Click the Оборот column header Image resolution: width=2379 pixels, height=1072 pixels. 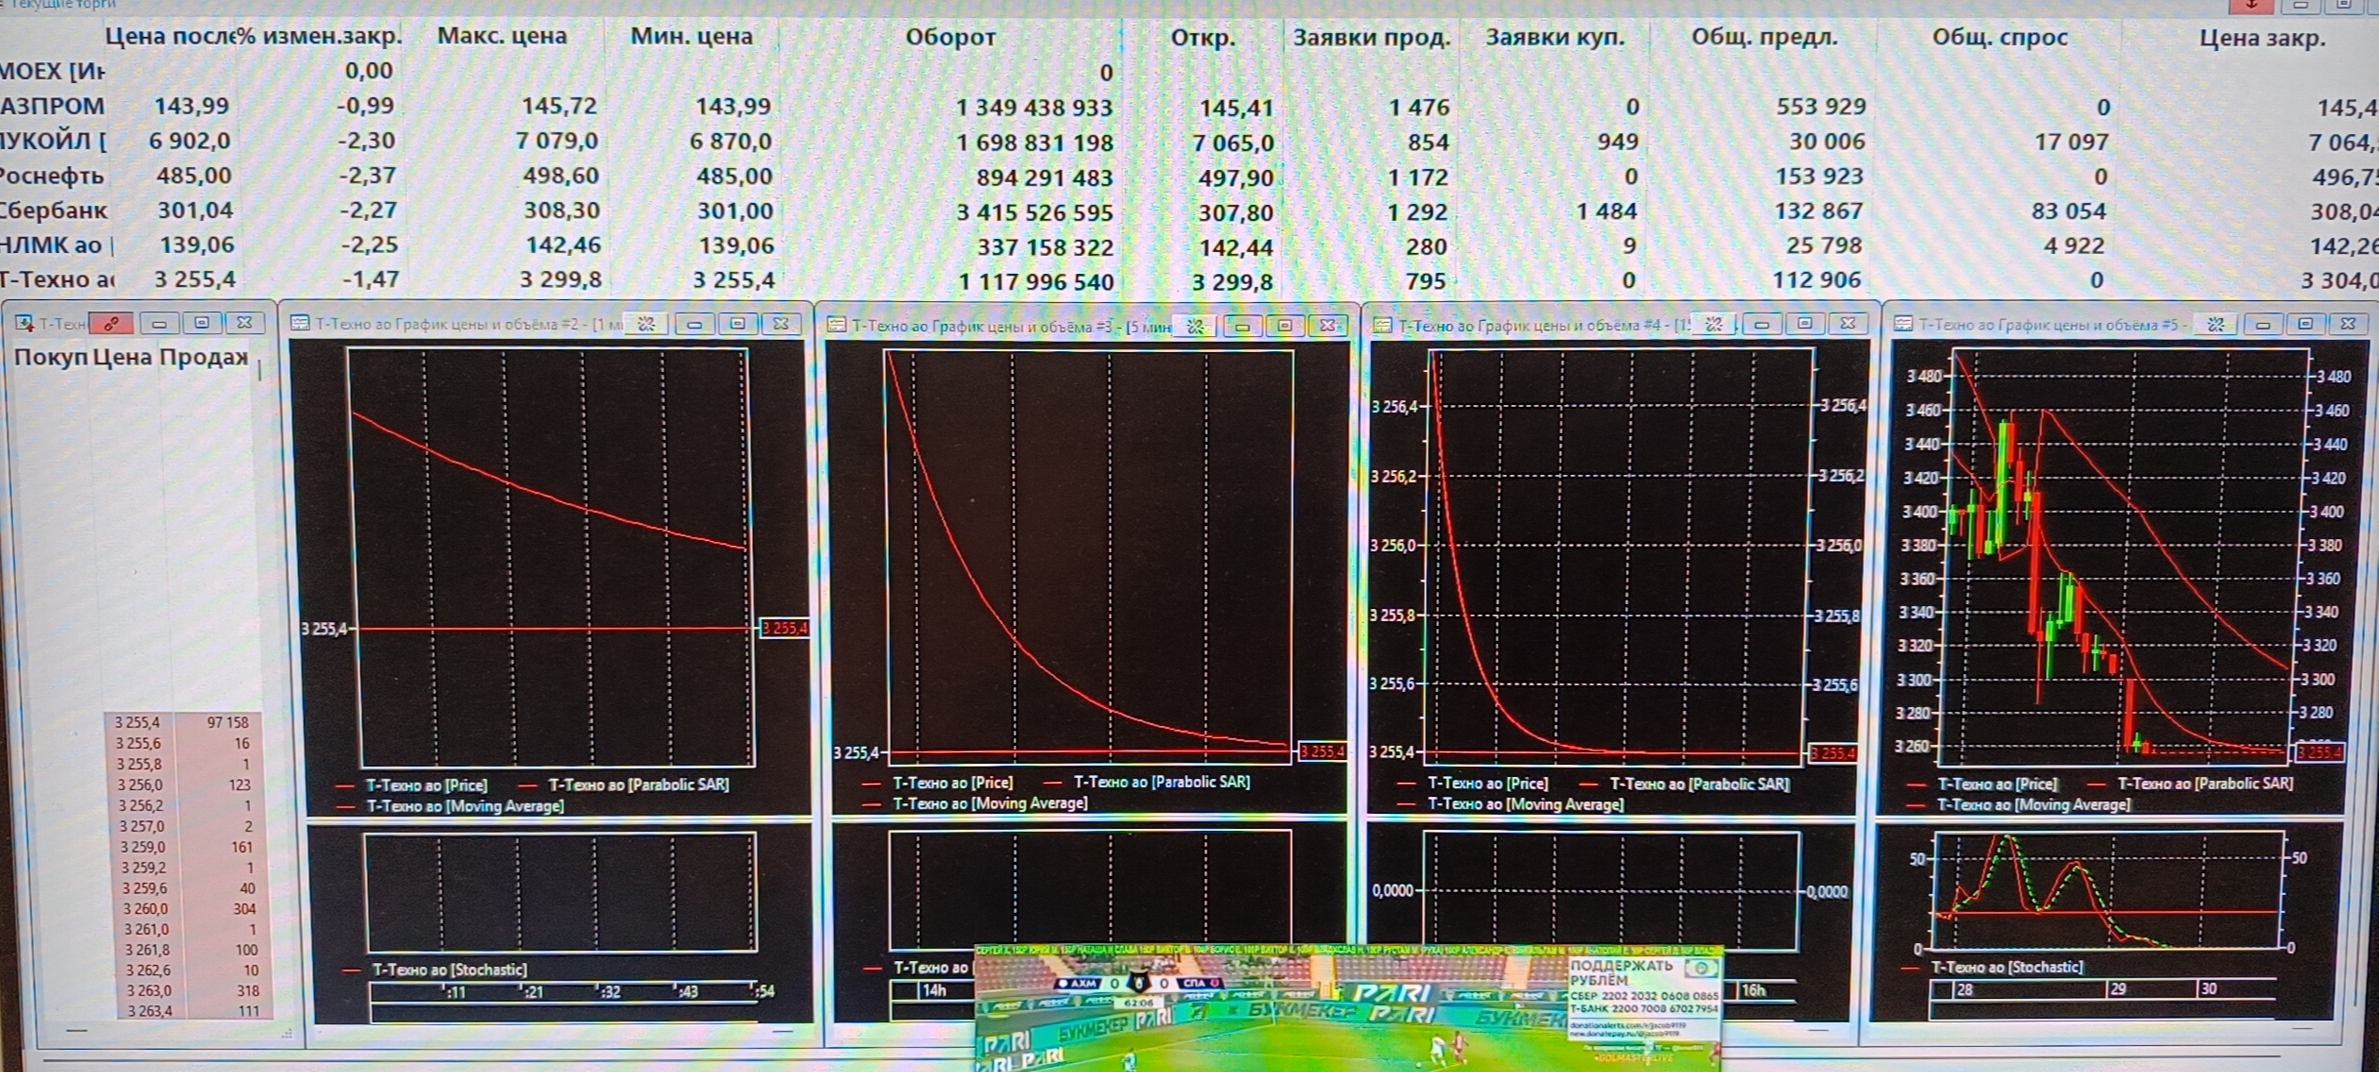coord(949,37)
